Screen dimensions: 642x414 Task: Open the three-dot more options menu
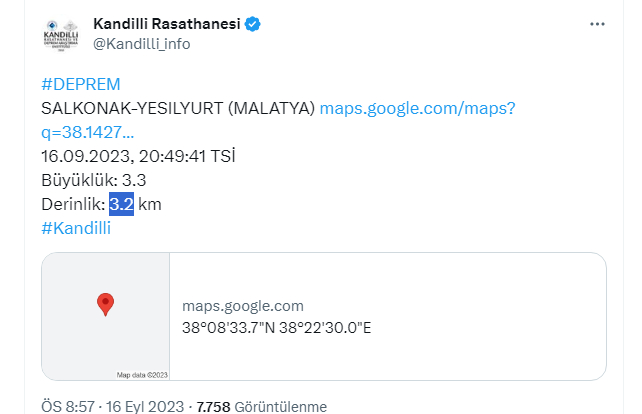point(597,24)
